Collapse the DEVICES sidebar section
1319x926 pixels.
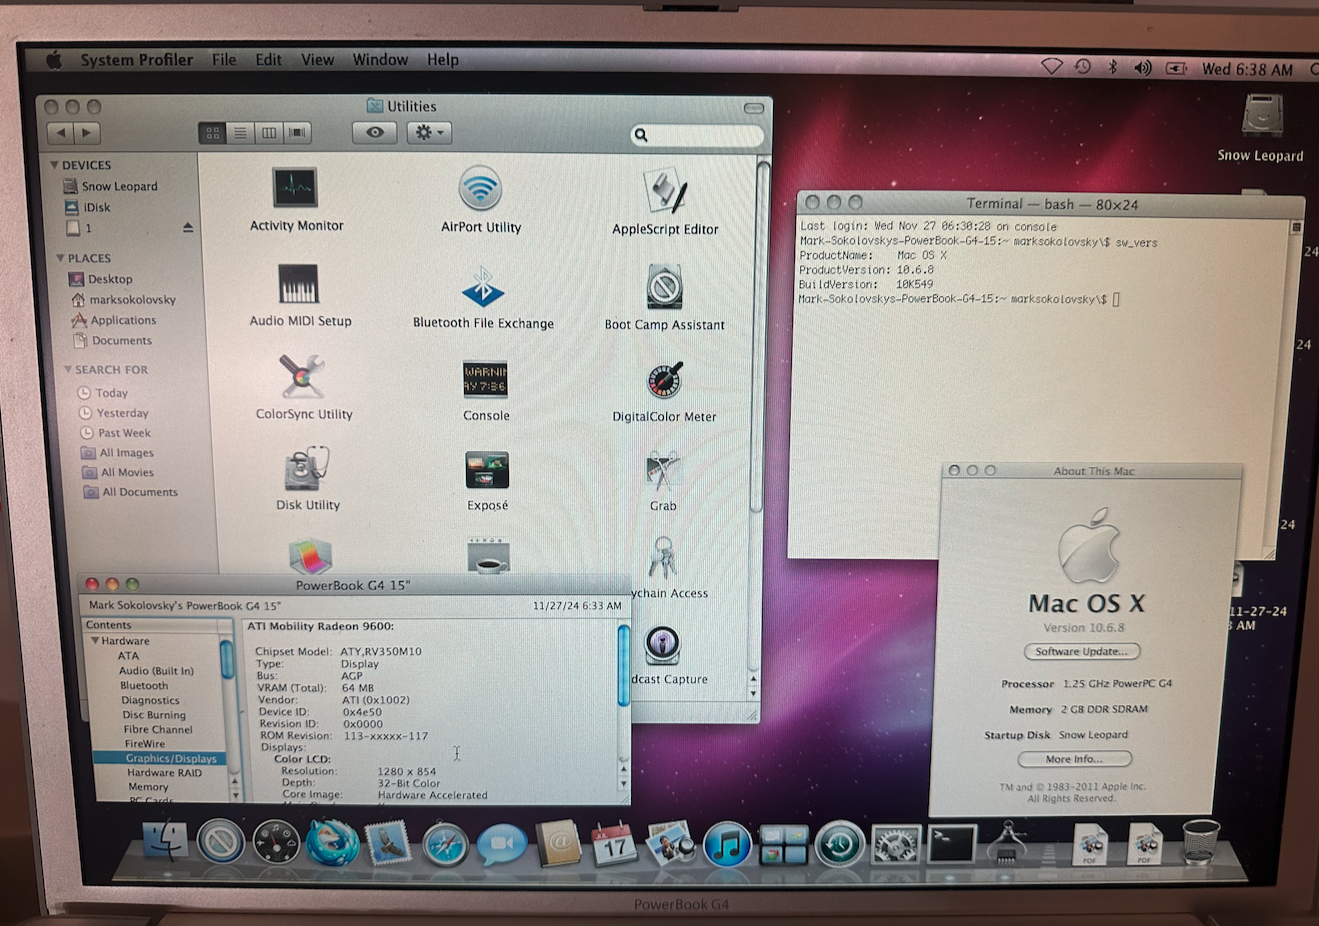pyautogui.click(x=55, y=165)
